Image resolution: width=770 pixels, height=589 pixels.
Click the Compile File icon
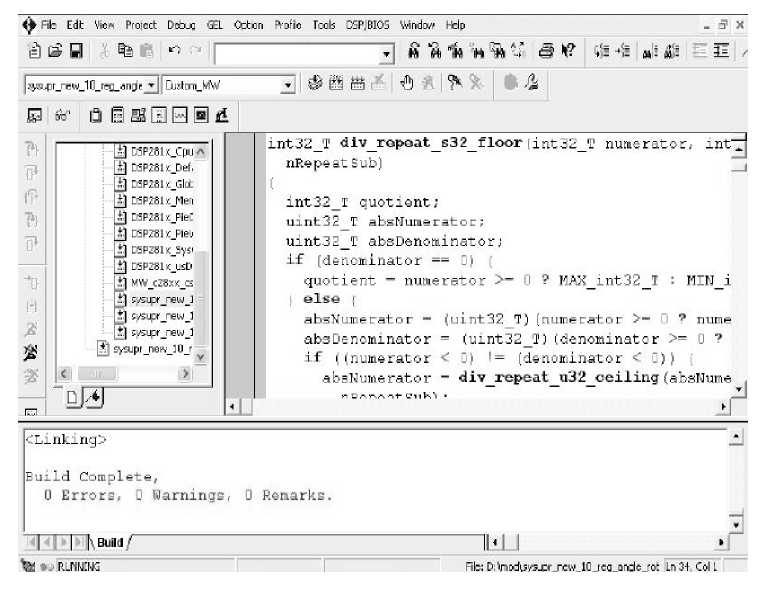click(315, 83)
